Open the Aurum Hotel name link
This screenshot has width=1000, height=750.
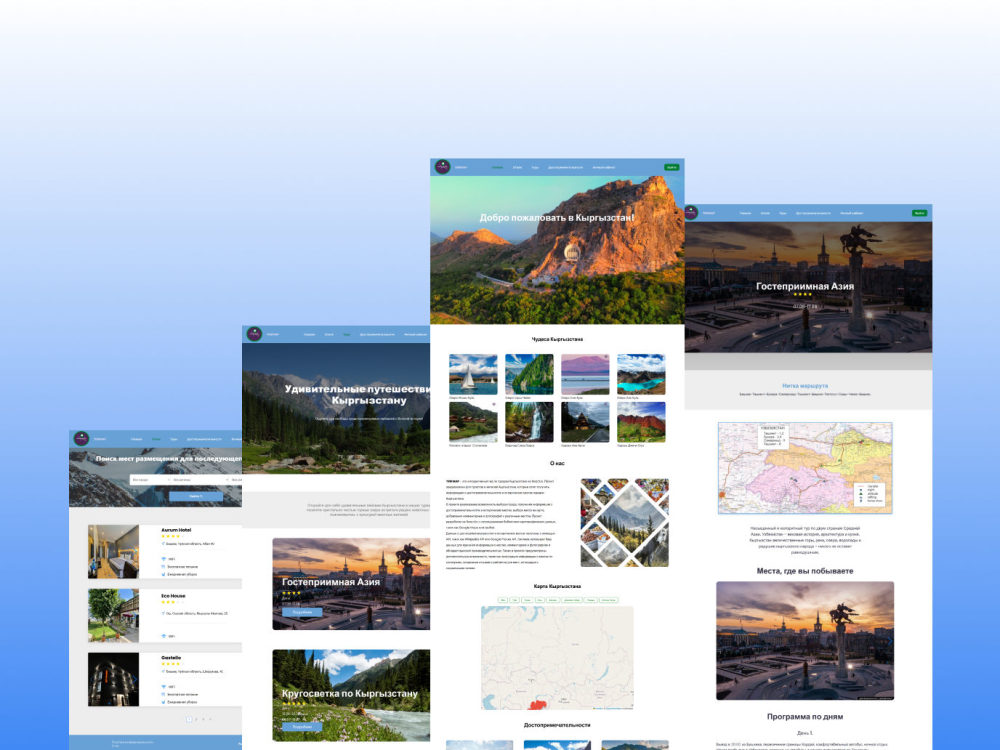176,530
